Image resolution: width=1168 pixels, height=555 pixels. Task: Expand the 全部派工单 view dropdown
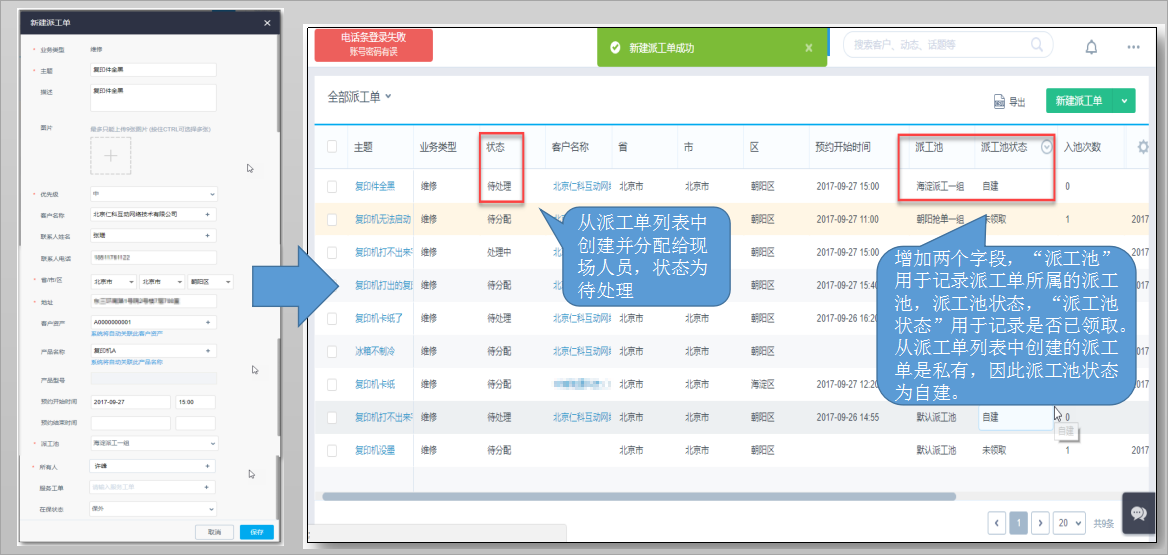(x=388, y=96)
